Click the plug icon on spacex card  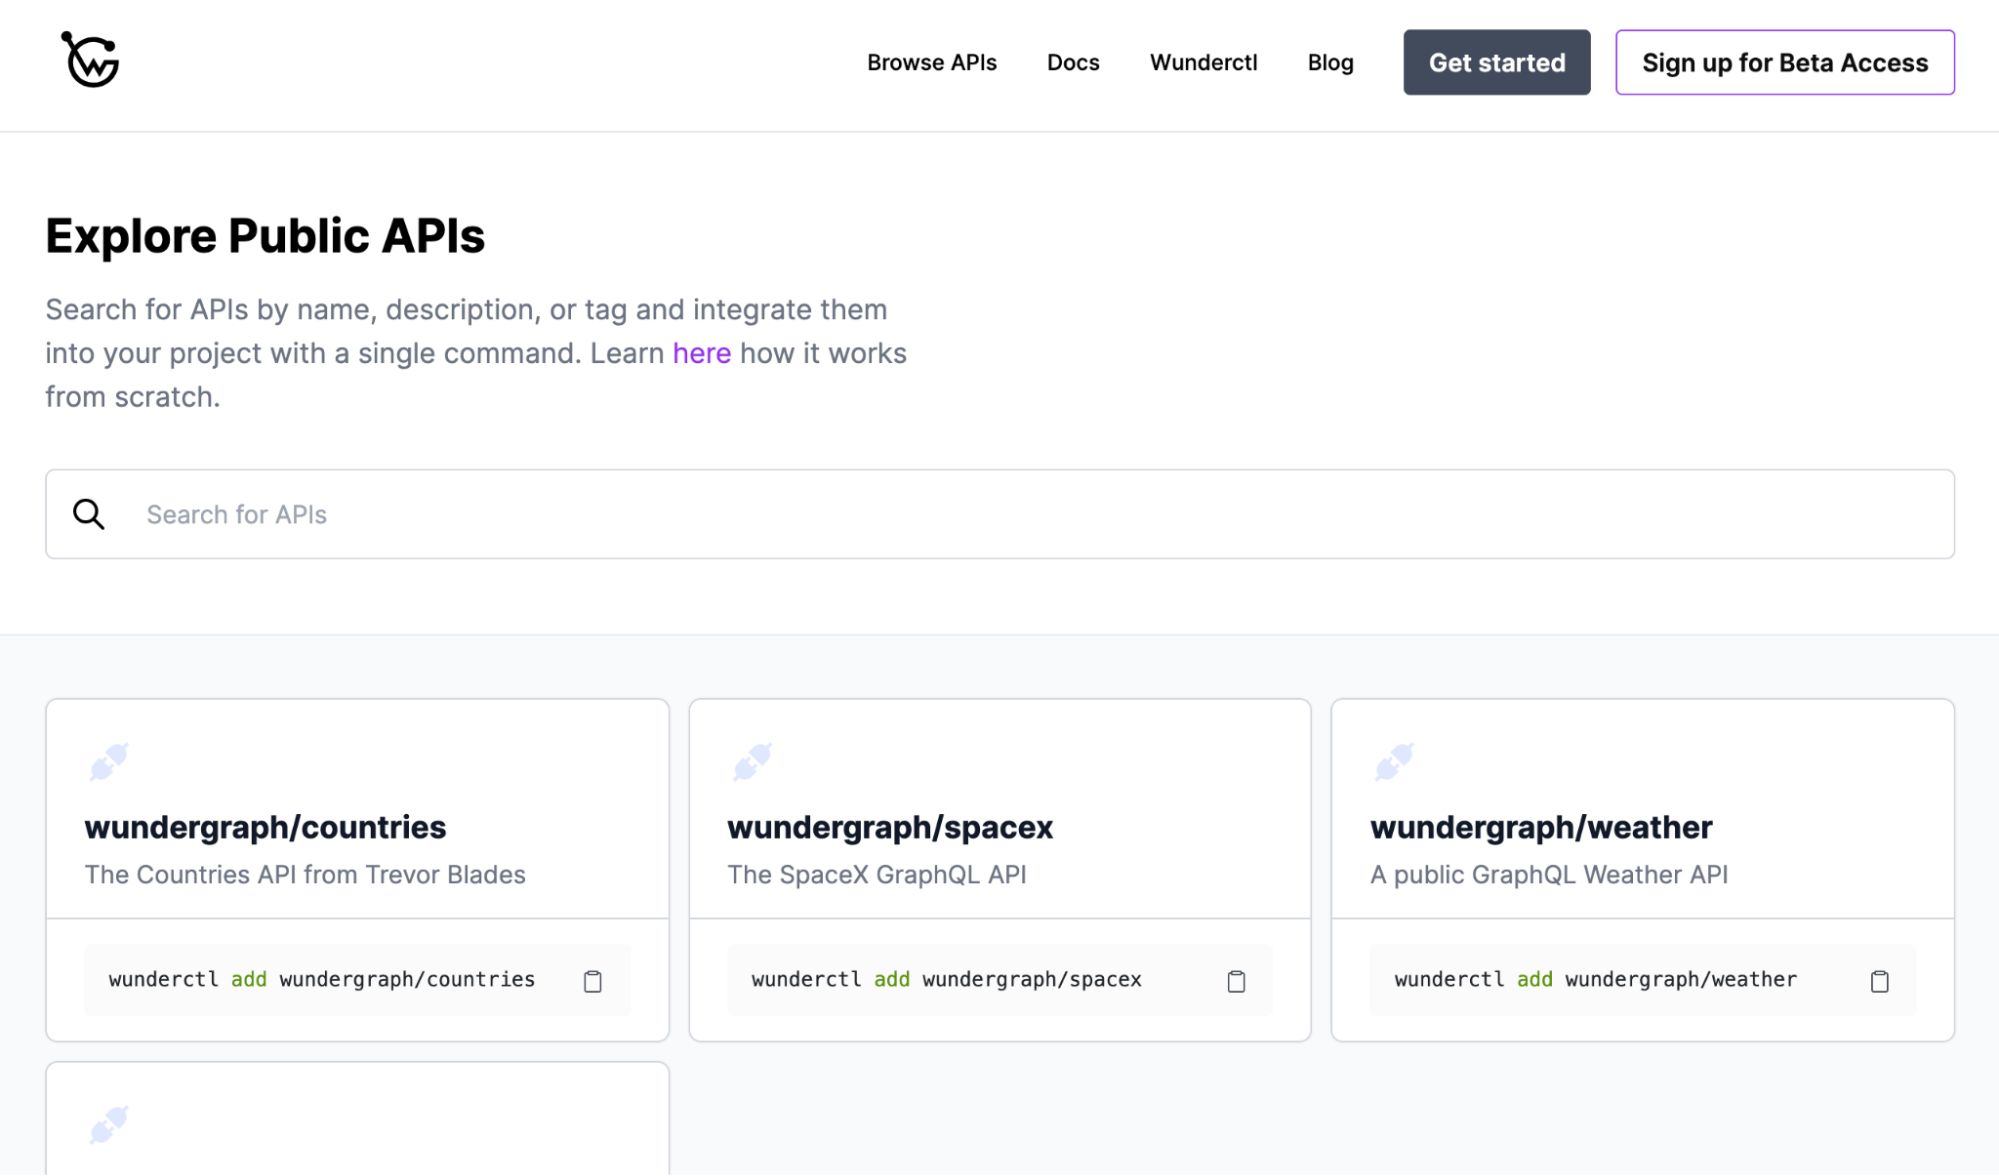pos(752,761)
